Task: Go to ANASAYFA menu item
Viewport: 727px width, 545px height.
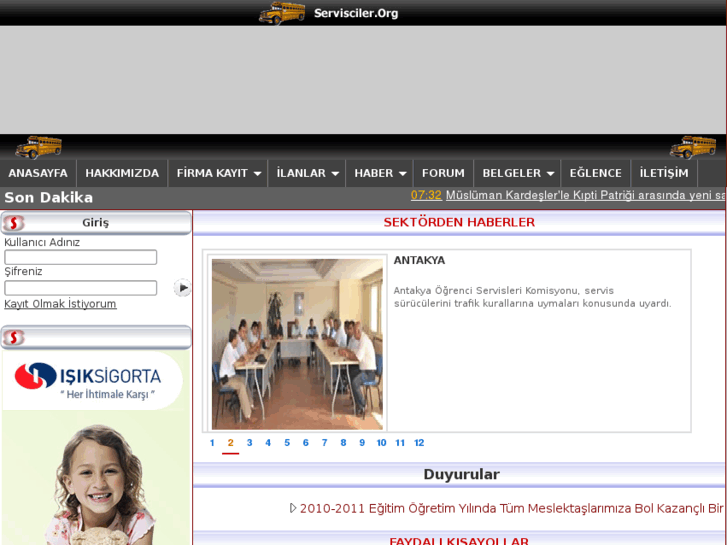Action: coord(38,173)
